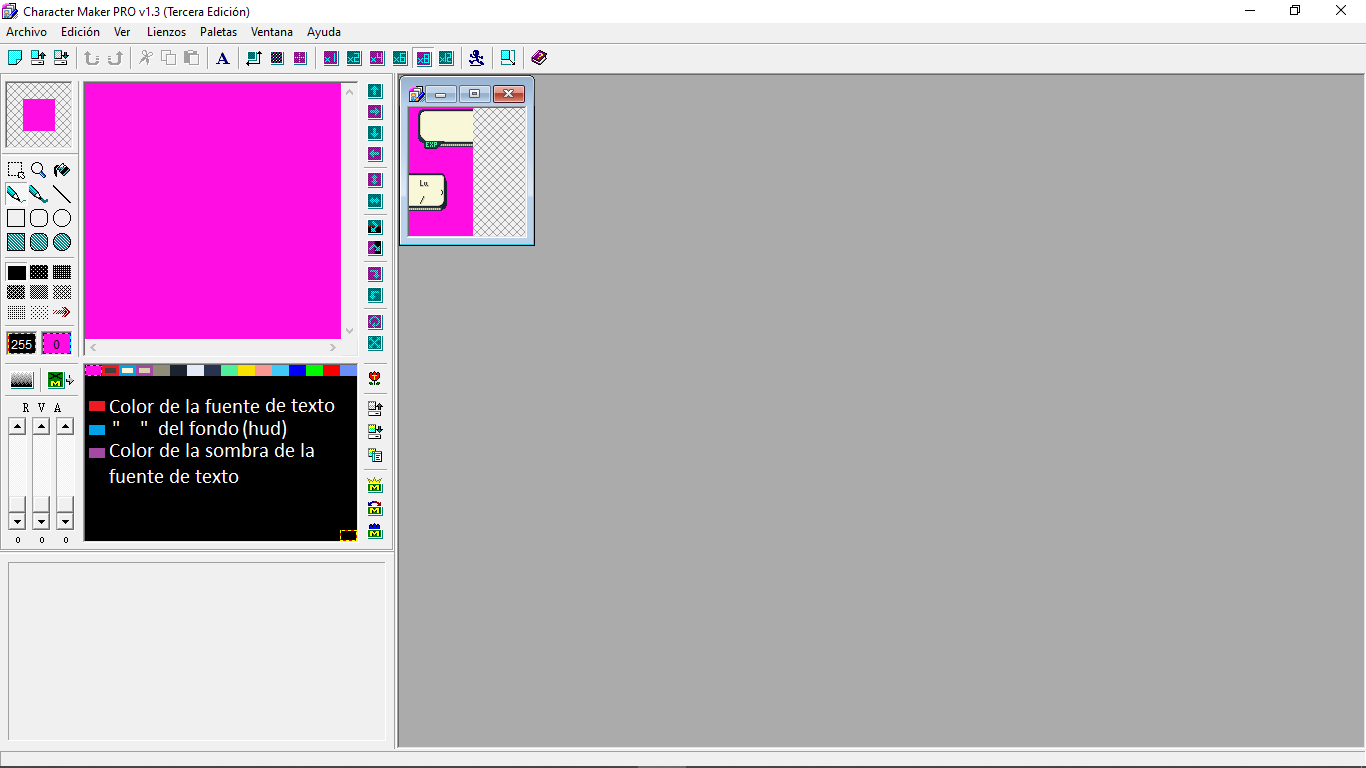The width and height of the screenshot is (1366, 768).
Task: Set zoom to x1 magnification
Action: point(331,58)
